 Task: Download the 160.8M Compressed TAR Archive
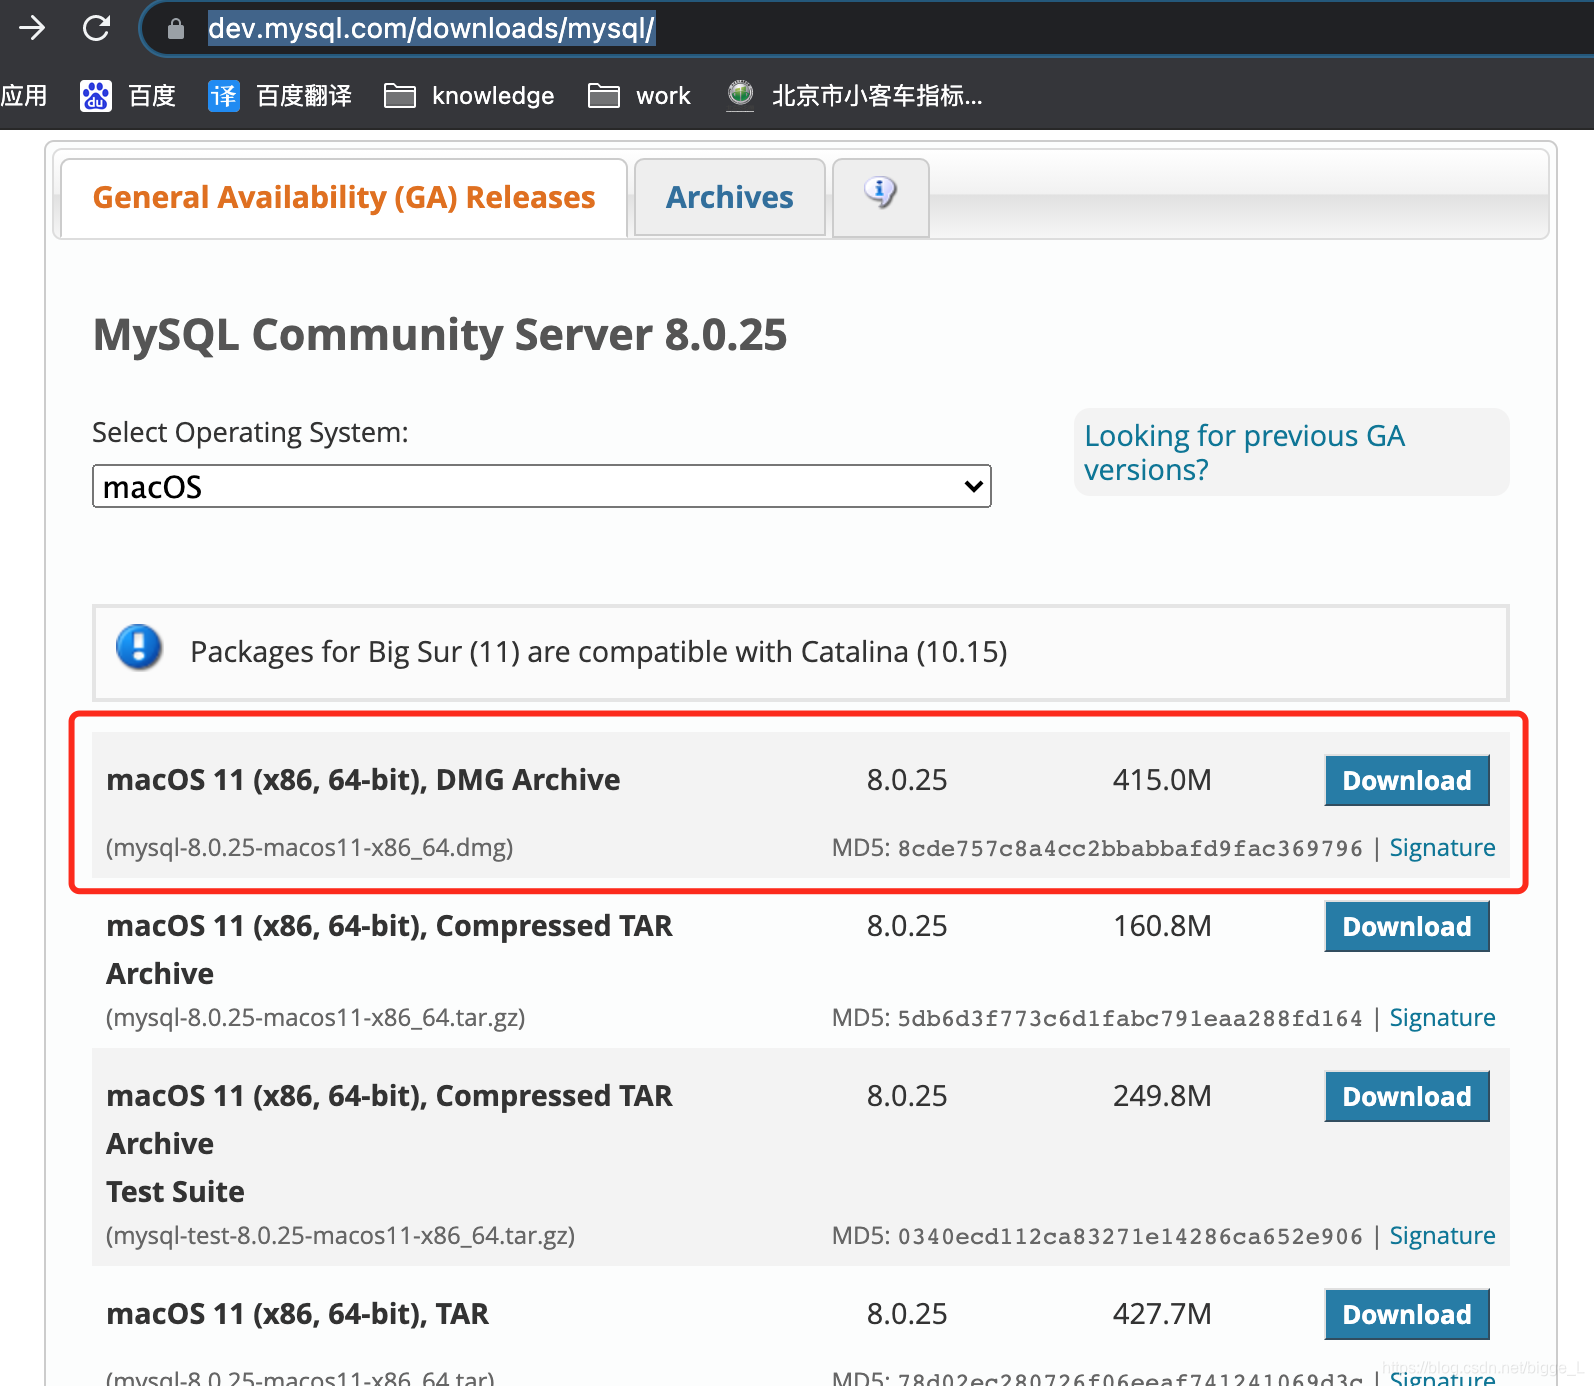coord(1407,926)
